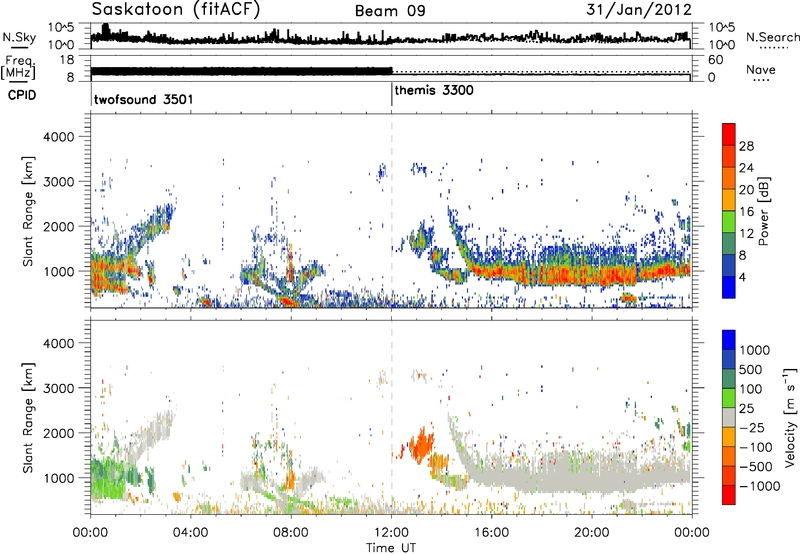The image size is (800, 554).
Task: Click the power colorbar tick '4'
Action: tap(742, 277)
